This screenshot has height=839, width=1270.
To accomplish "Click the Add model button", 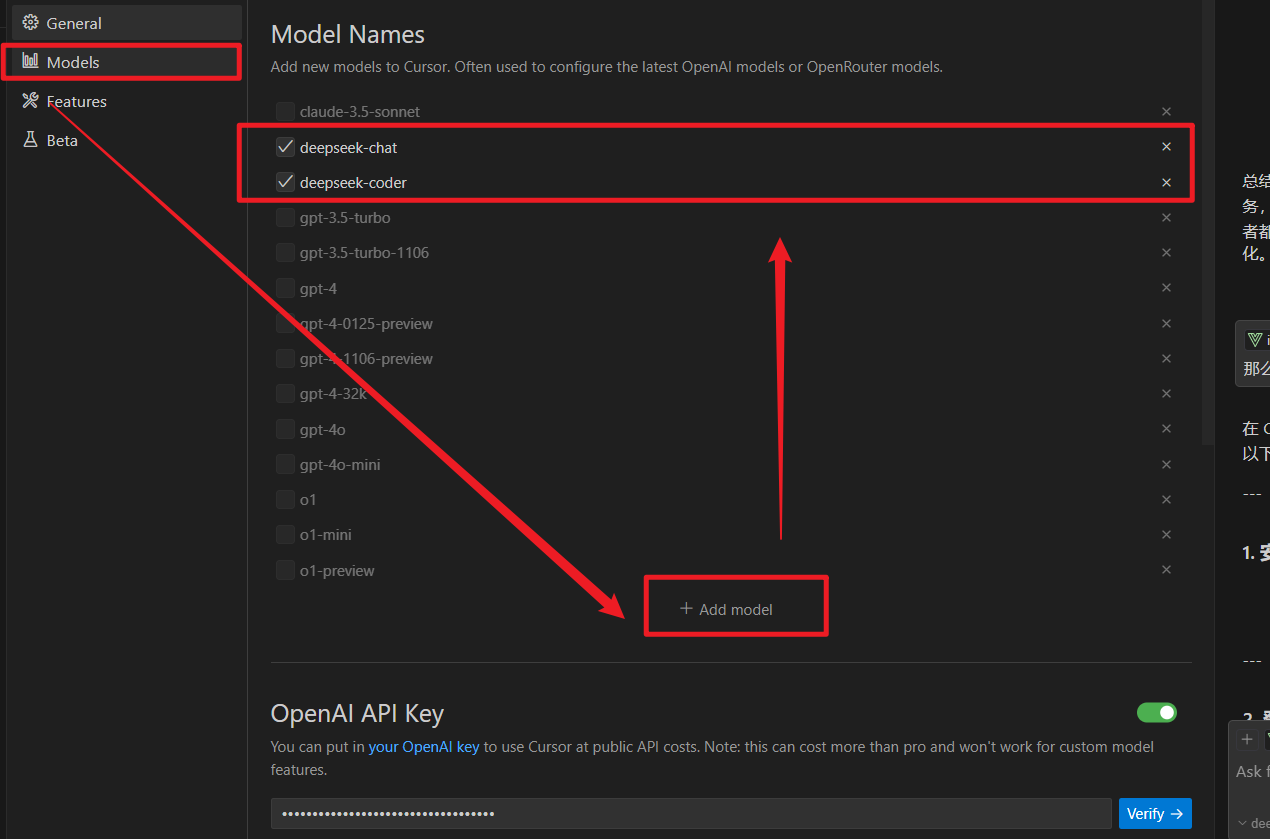I will pos(727,609).
